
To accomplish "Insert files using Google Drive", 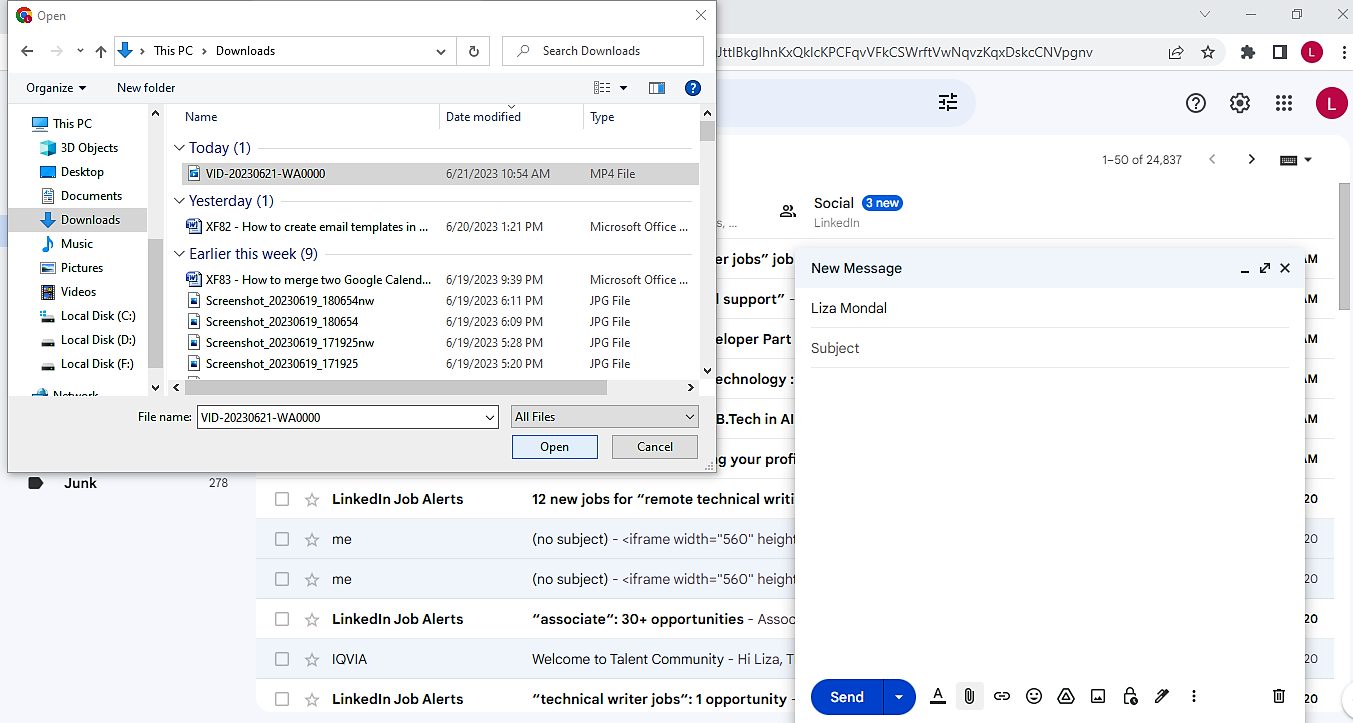I will pyautogui.click(x=1066, y=696).
